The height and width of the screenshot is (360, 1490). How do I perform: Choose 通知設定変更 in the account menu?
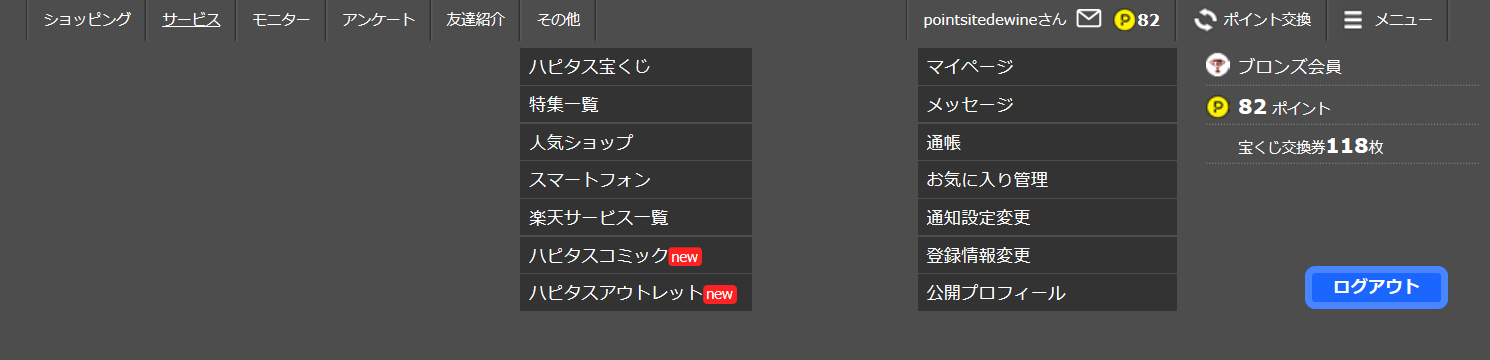pos(1047,217)
